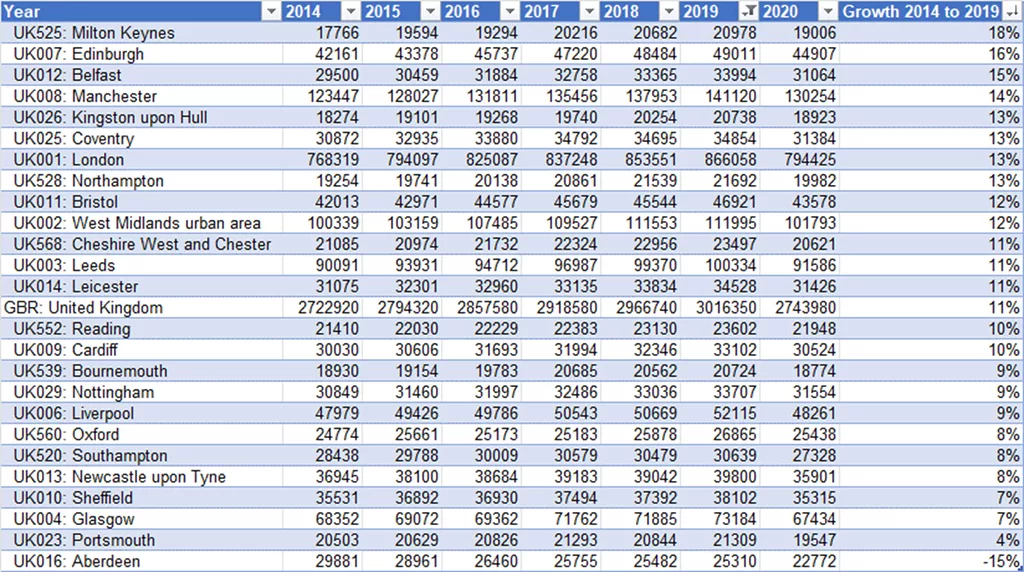Select the 'UK560: Oxford' row label
Image resolution: width=1024 pixels, height=572 pixels.
[67, 434]
